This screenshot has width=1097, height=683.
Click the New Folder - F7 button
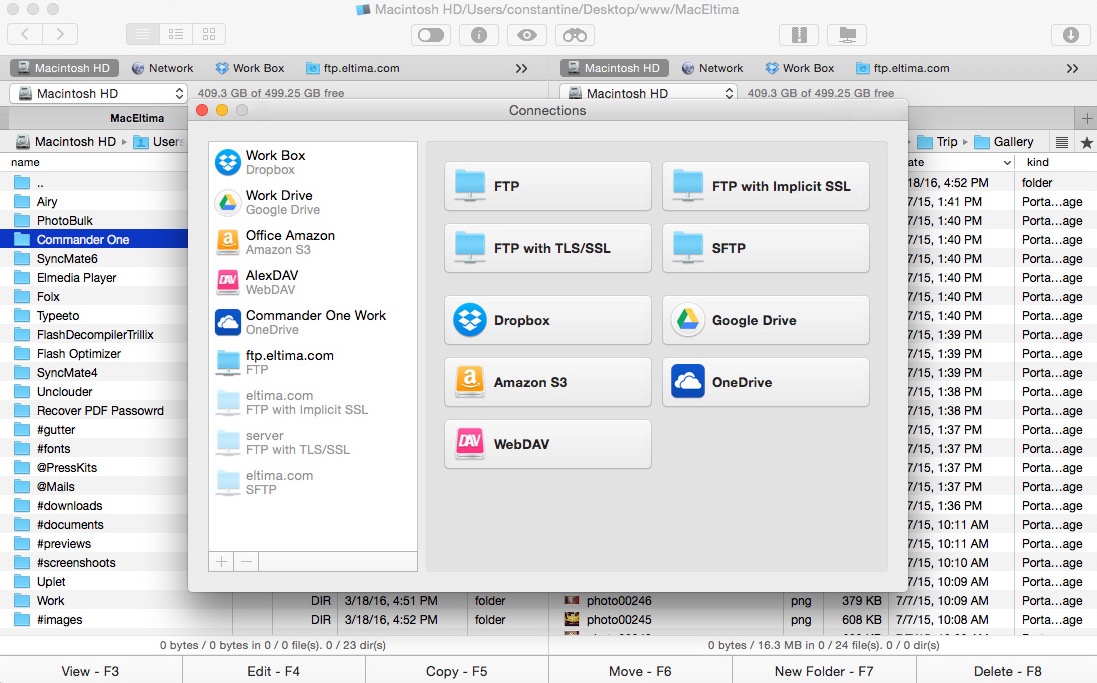pos(824,671)
